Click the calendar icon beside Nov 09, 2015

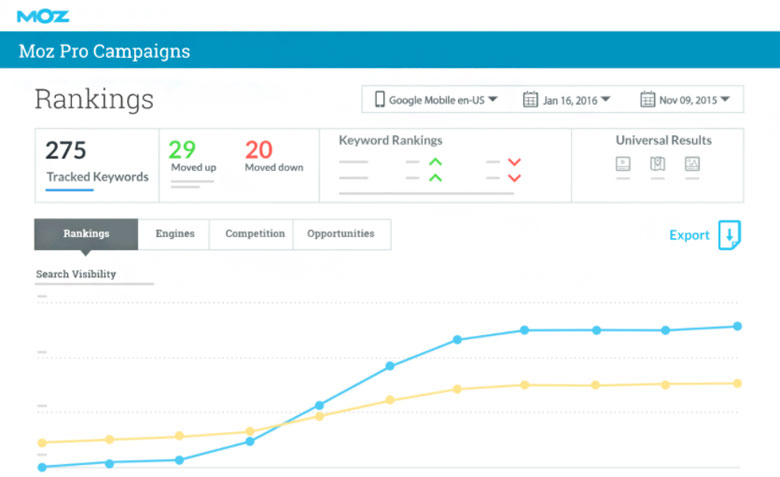(647, 100)
